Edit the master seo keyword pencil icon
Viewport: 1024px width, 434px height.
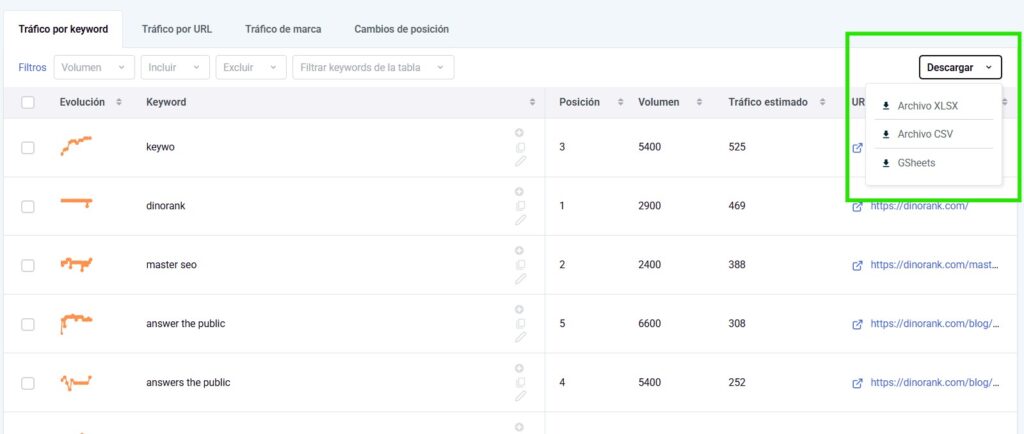click(520, 279)
